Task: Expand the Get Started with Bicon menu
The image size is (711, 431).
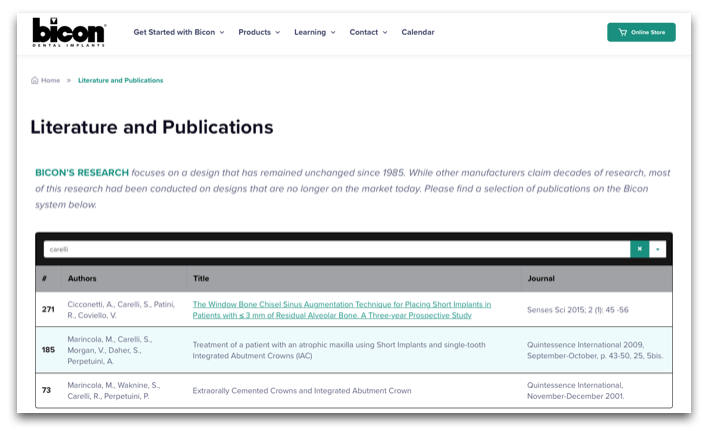Action: click(179, 32)
